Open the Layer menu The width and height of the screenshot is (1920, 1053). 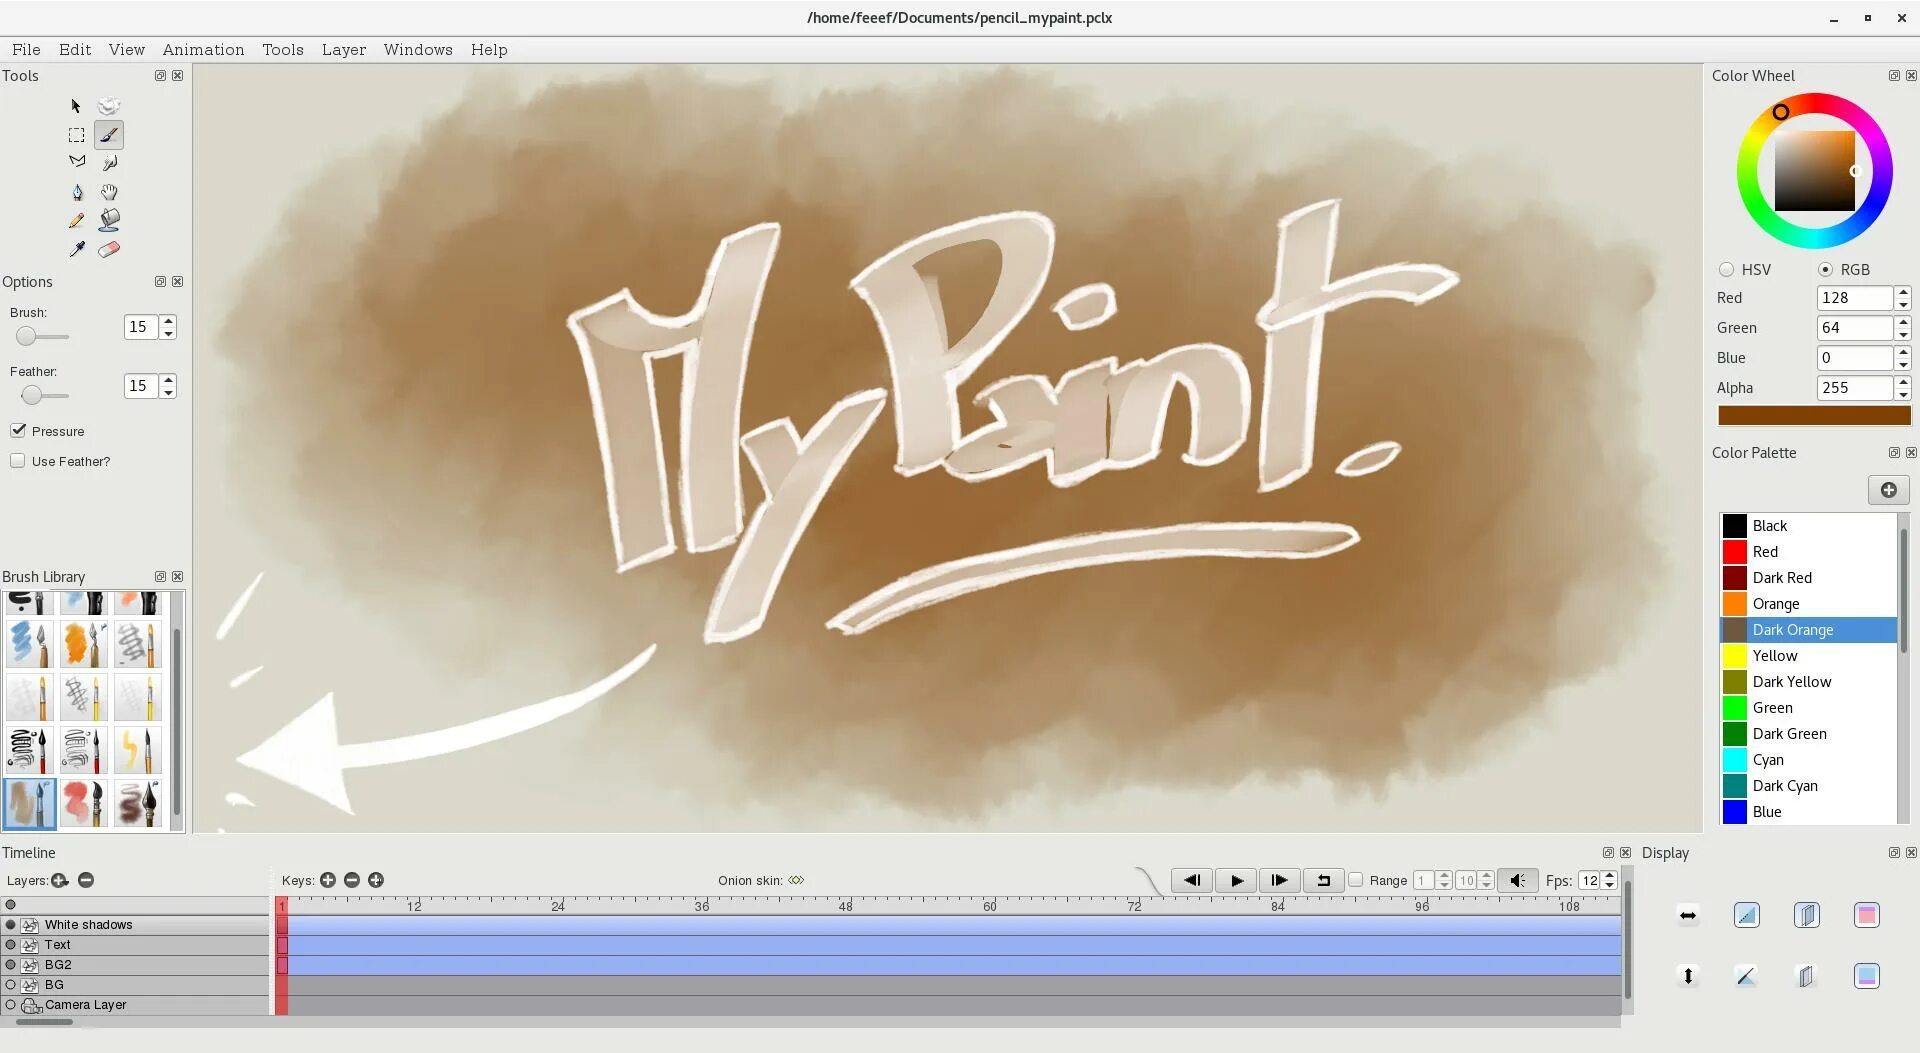coord(343,50)
